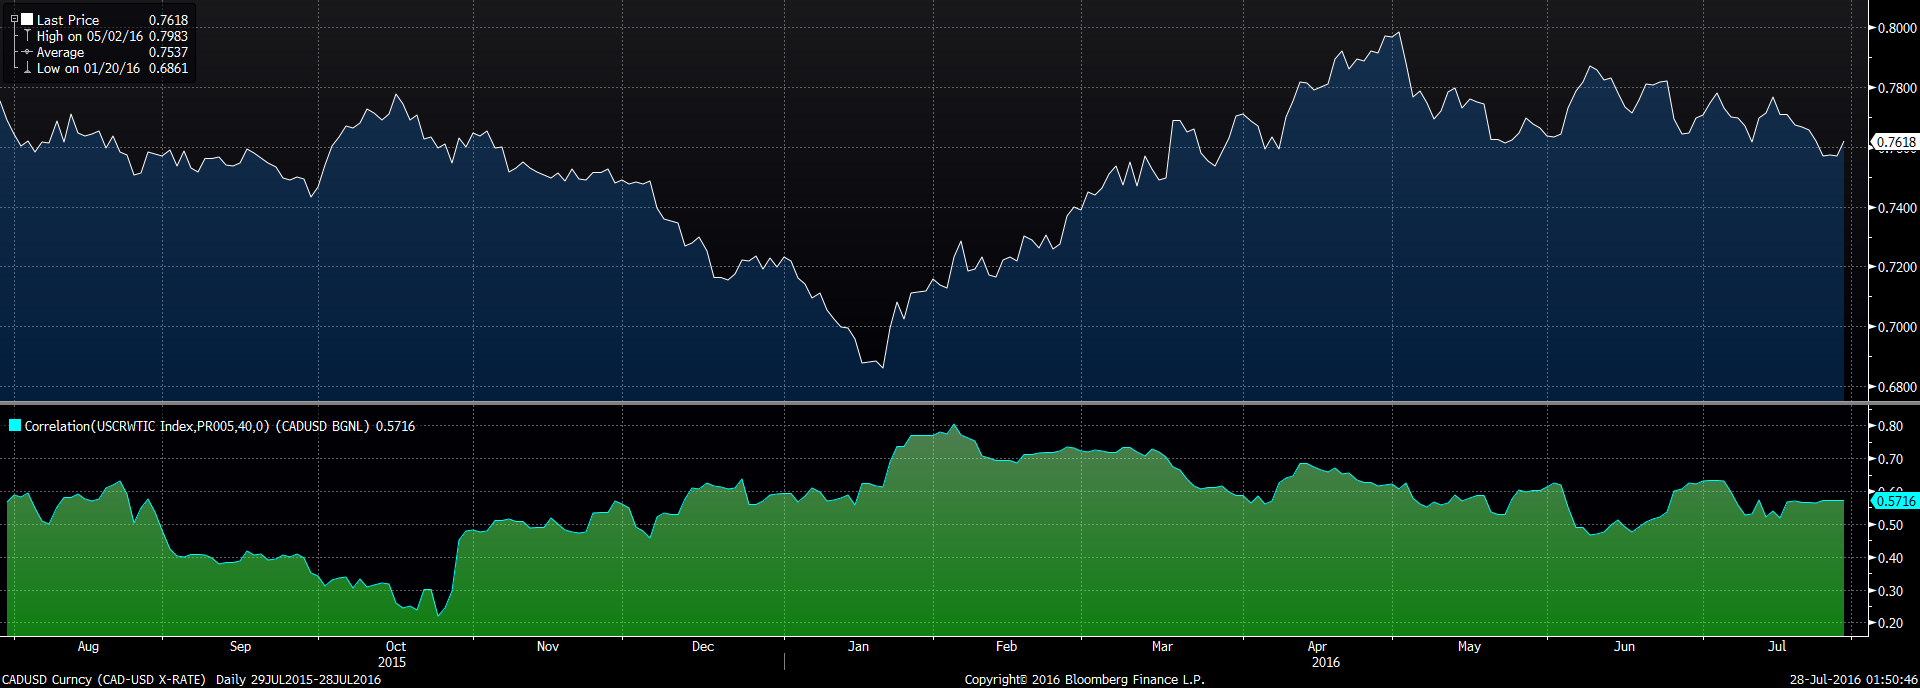Click the Jul month label on time axis
1920x688 pixels.
[x=1776, y=647]
